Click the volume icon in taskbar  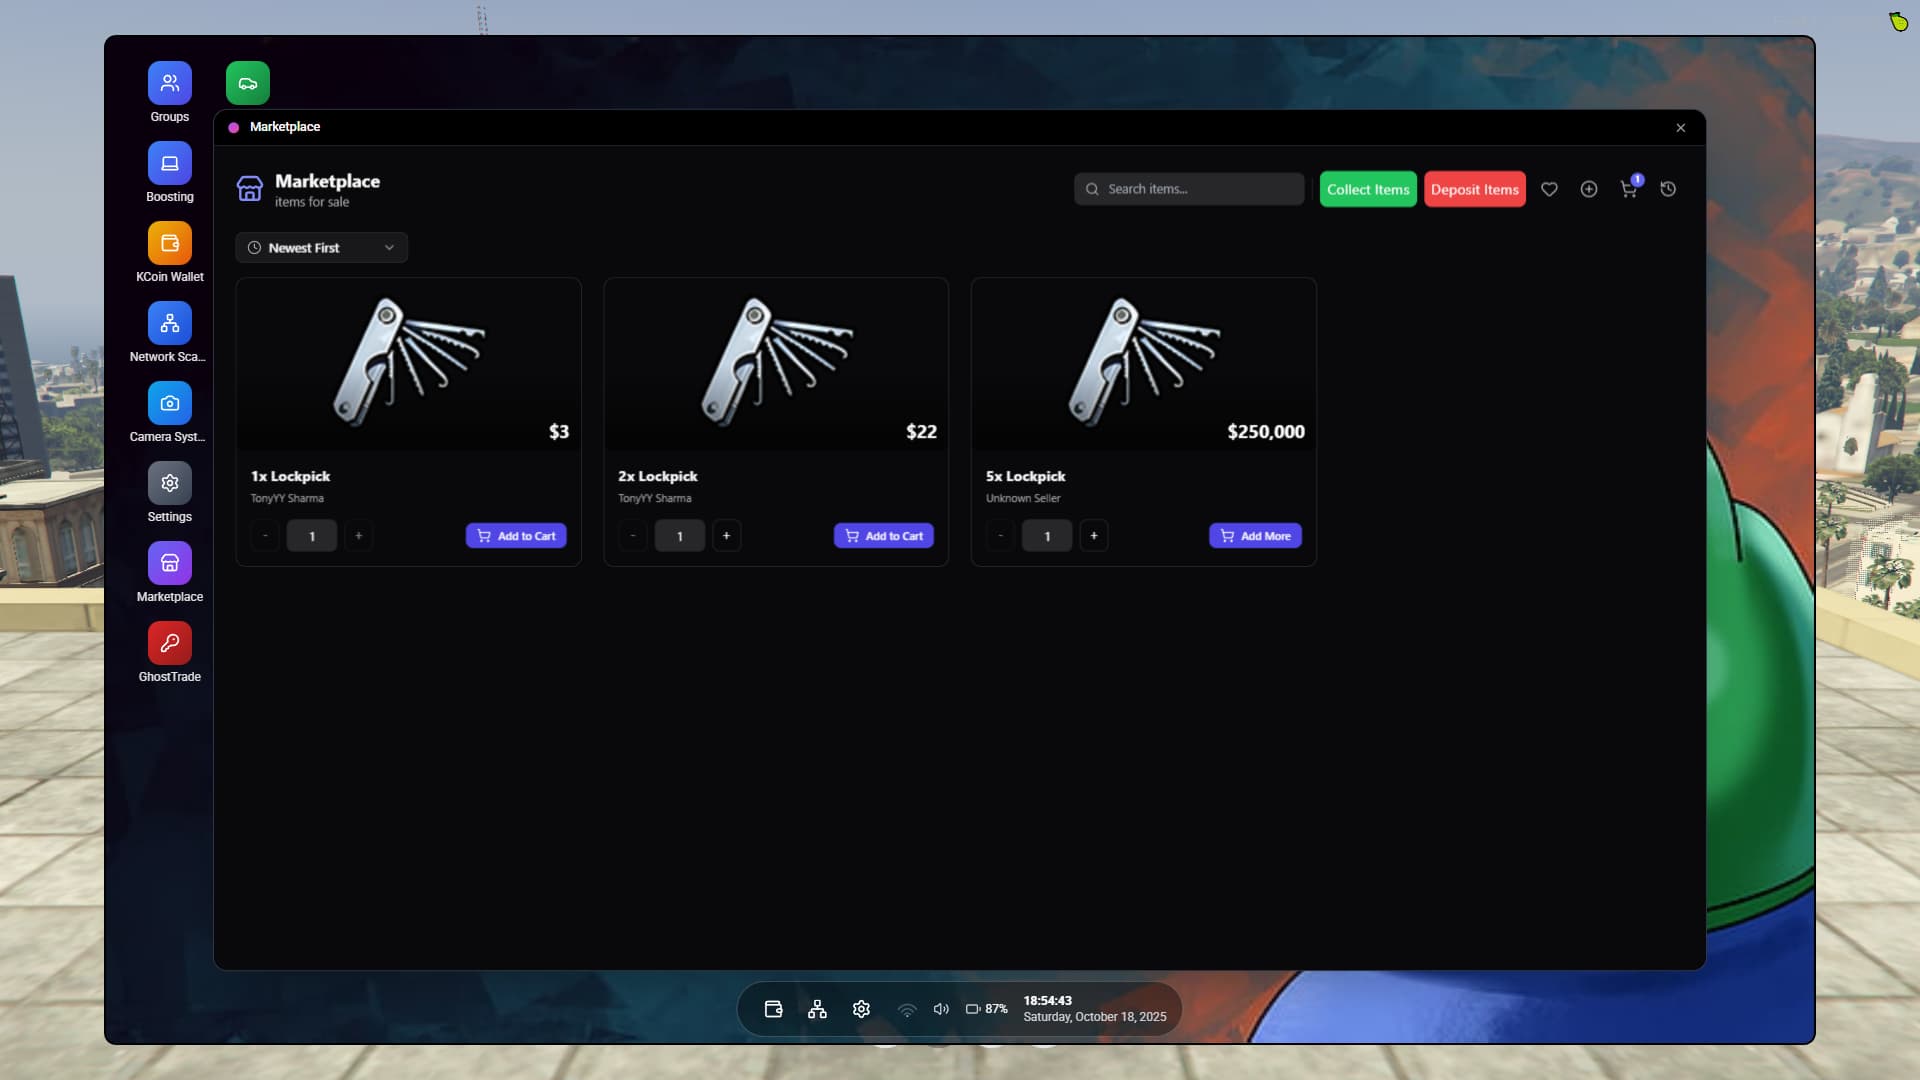[940, 1009]
